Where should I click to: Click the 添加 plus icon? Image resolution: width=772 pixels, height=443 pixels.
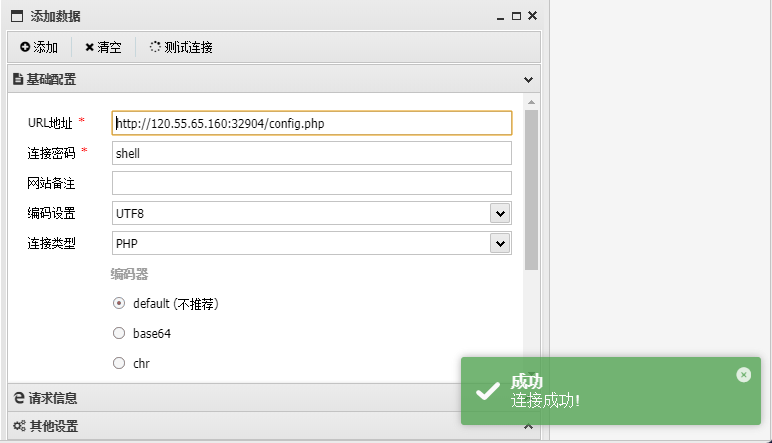[25, 47]
